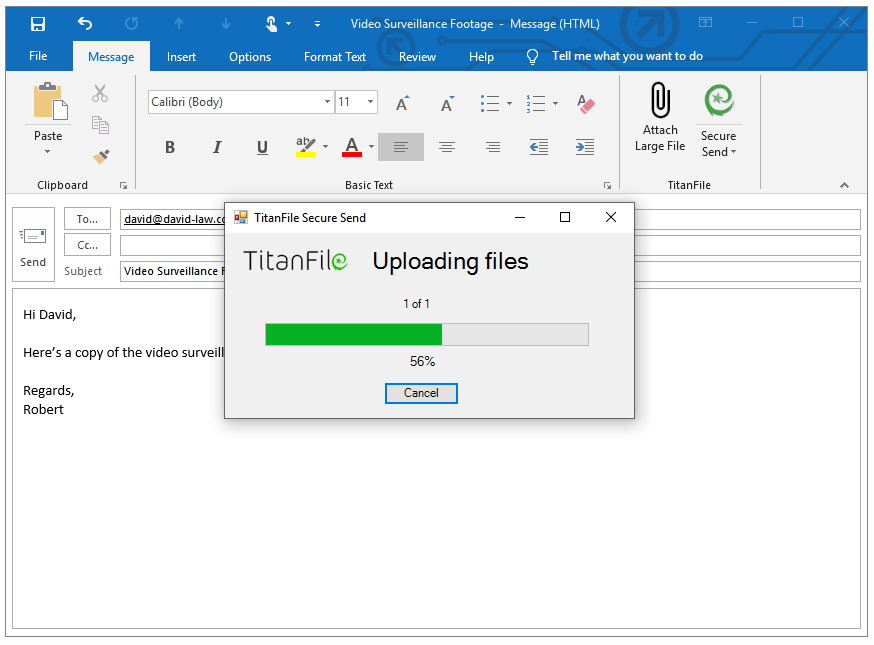Cancel the TitanFile upload

pos(421,393)
